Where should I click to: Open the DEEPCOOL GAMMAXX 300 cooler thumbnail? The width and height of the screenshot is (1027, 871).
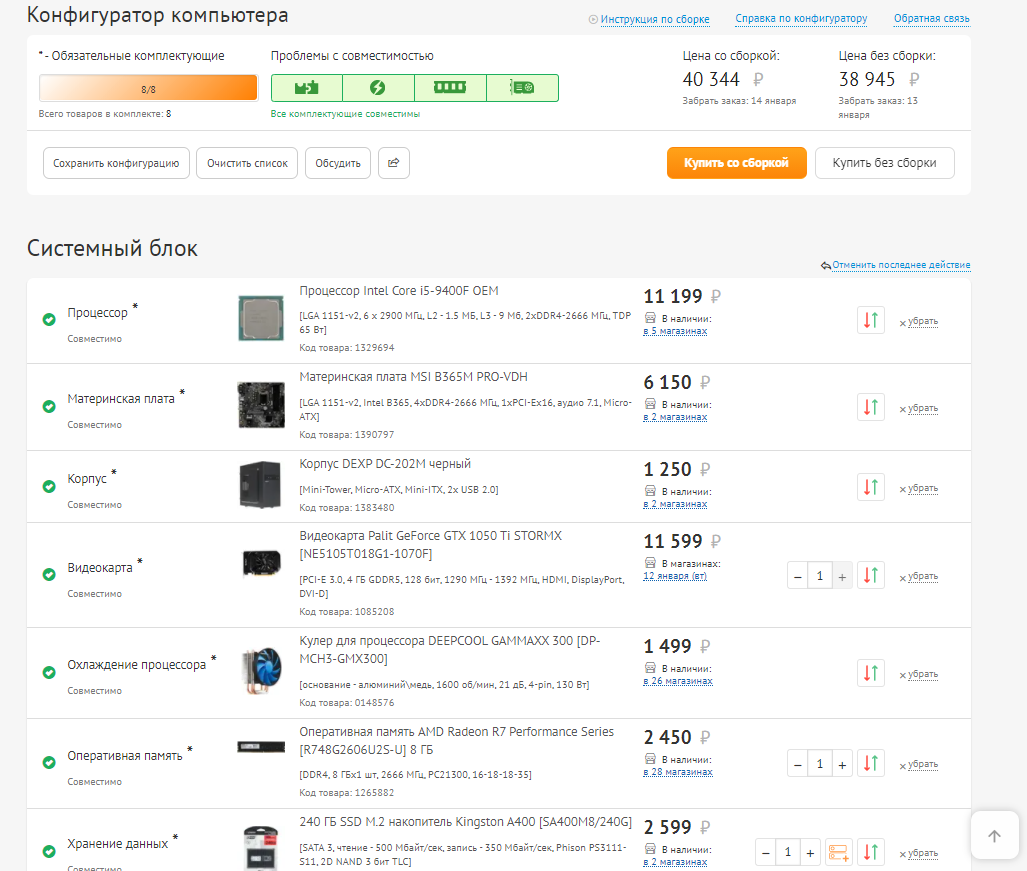[261, 671]
